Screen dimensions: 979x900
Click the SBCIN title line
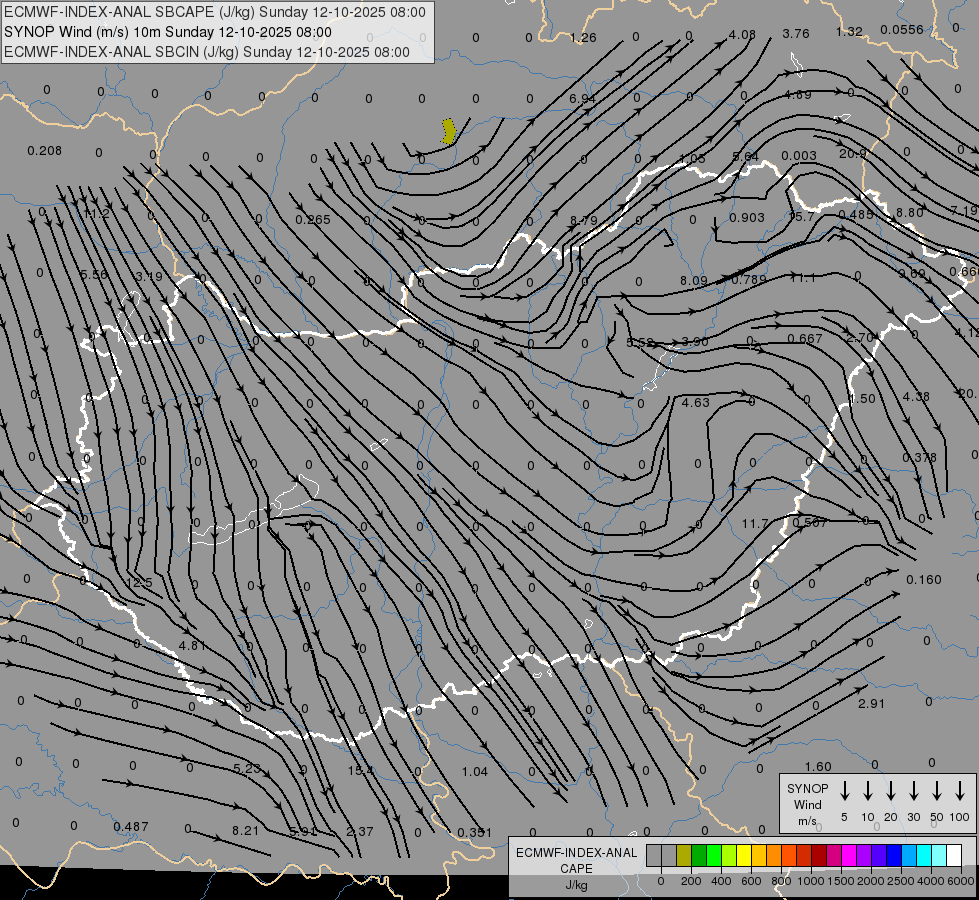(x=207, y=52)
